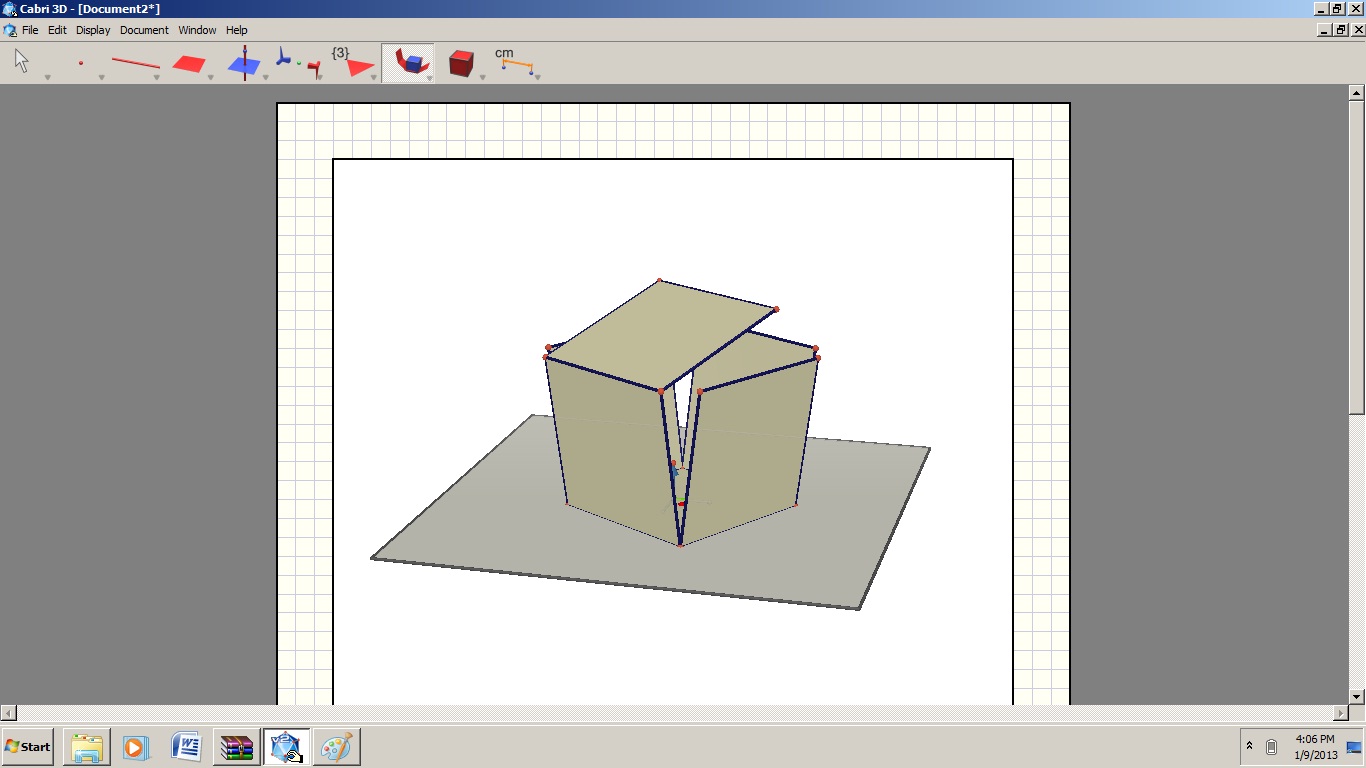Image resolution: width=1366 pixels, height=768 pixels.
Task: Open the Document menu
Action: coord(144,30)
